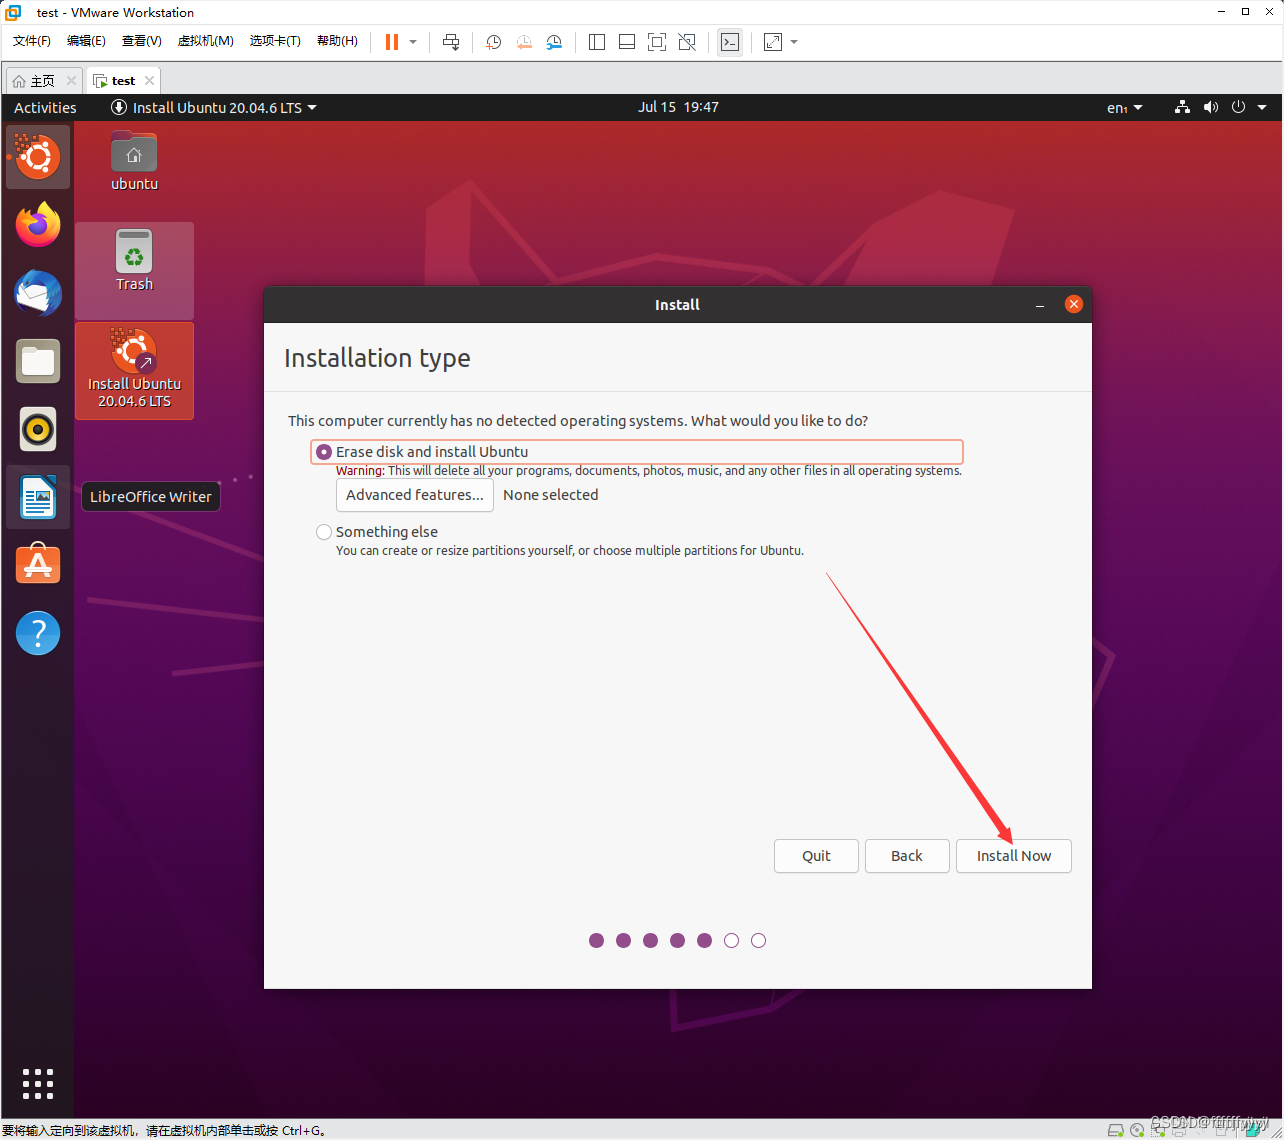Image resolution: width=1284 pixels, height=1140 pixels.
Task: Open Ubuntu Software from the dock
Action: click(38, 565)
